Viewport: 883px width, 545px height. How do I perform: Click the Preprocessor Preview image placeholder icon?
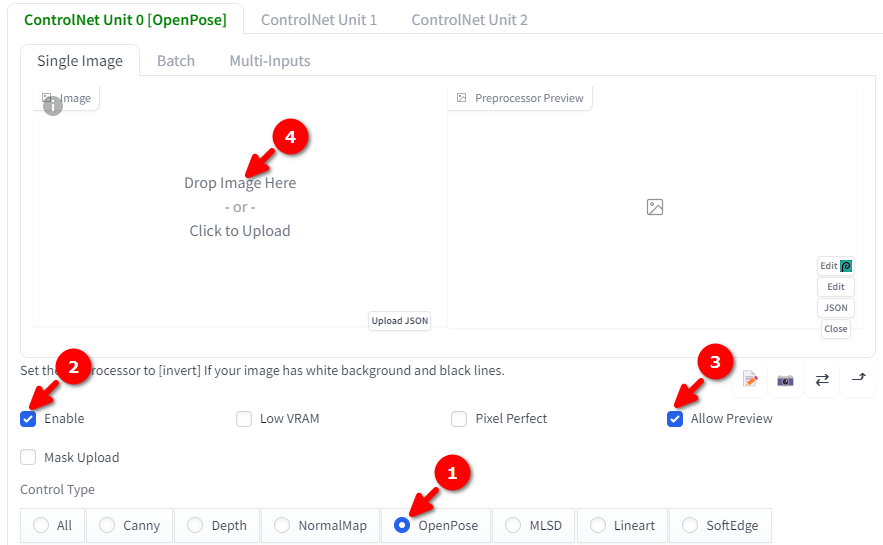pos(654,207)
